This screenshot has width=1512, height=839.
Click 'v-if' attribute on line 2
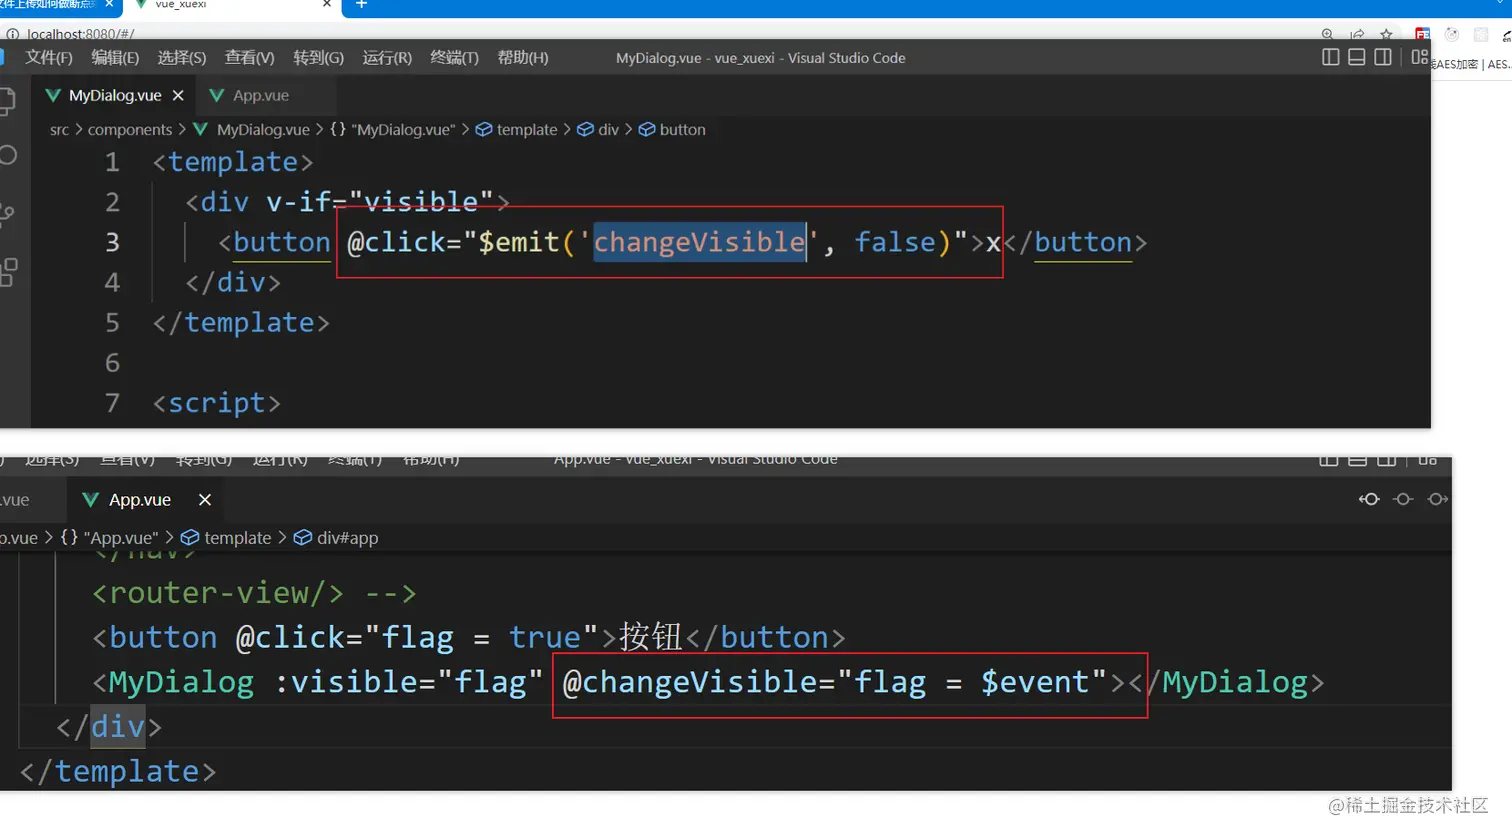pos(298,202)
